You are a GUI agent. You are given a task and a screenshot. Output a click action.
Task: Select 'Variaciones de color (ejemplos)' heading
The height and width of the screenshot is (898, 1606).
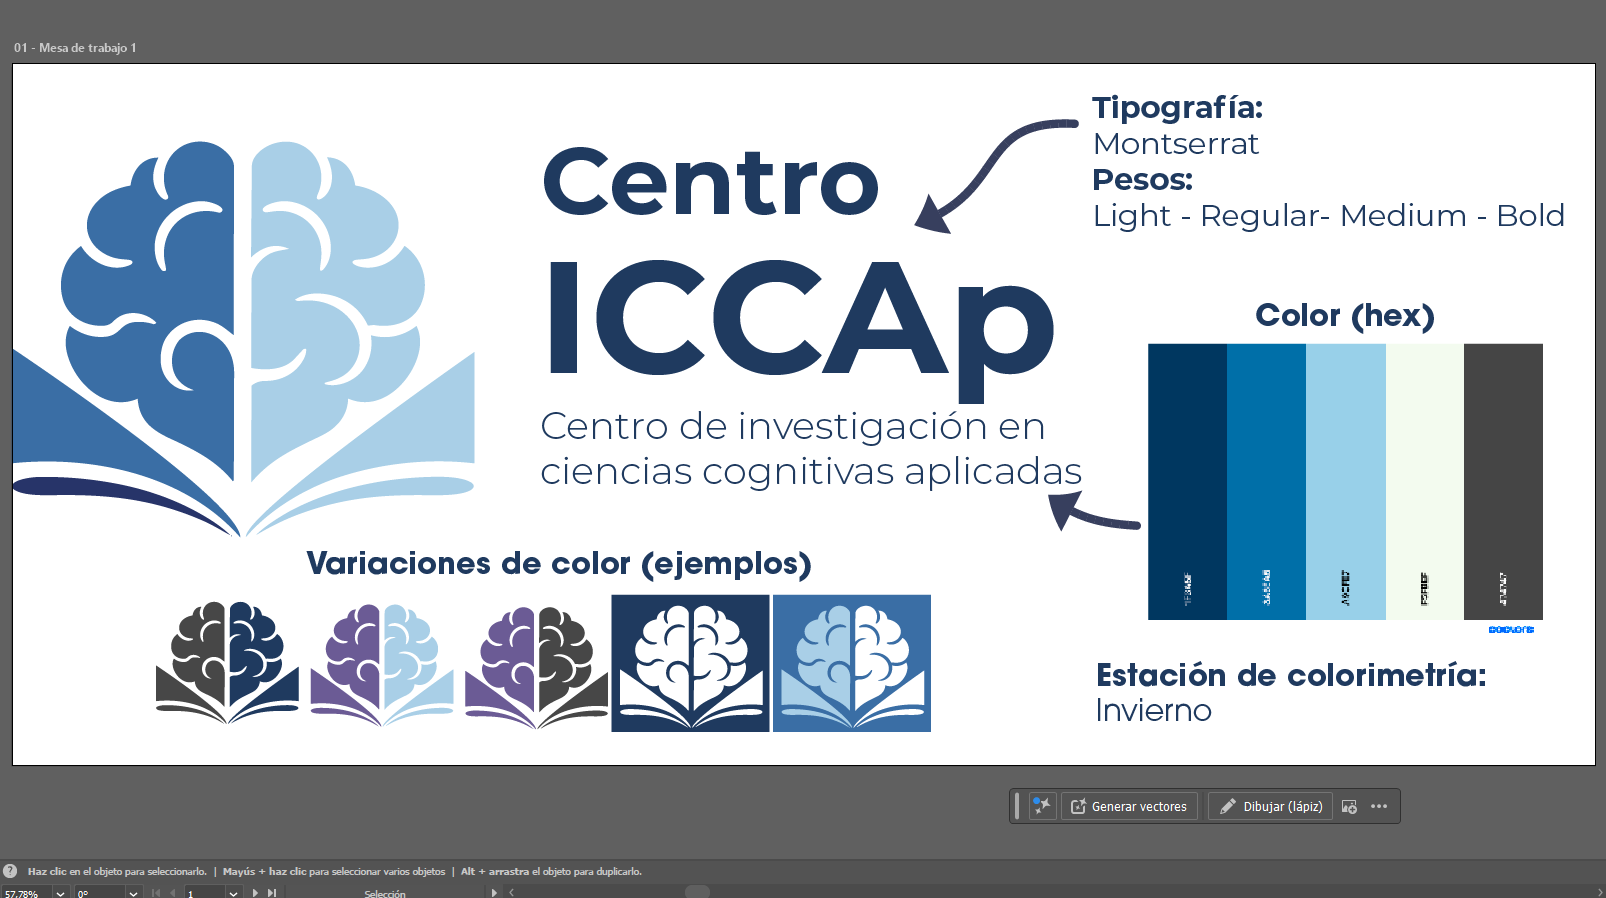[x=559, y=564]
